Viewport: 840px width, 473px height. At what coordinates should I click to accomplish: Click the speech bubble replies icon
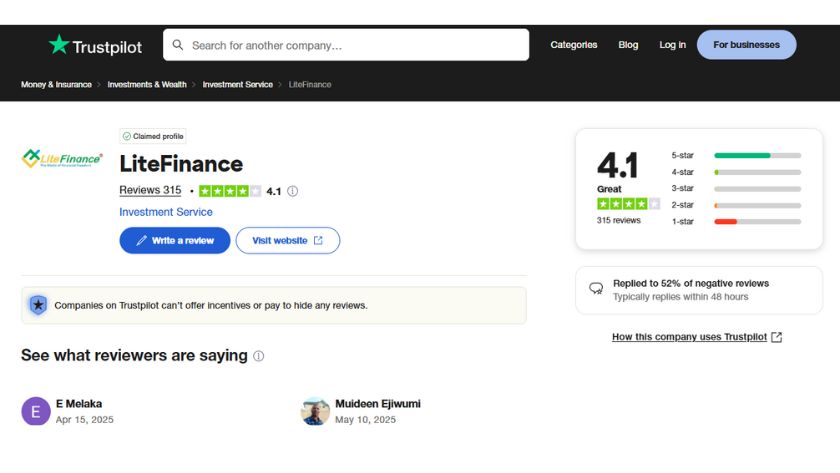click(596, 289)
